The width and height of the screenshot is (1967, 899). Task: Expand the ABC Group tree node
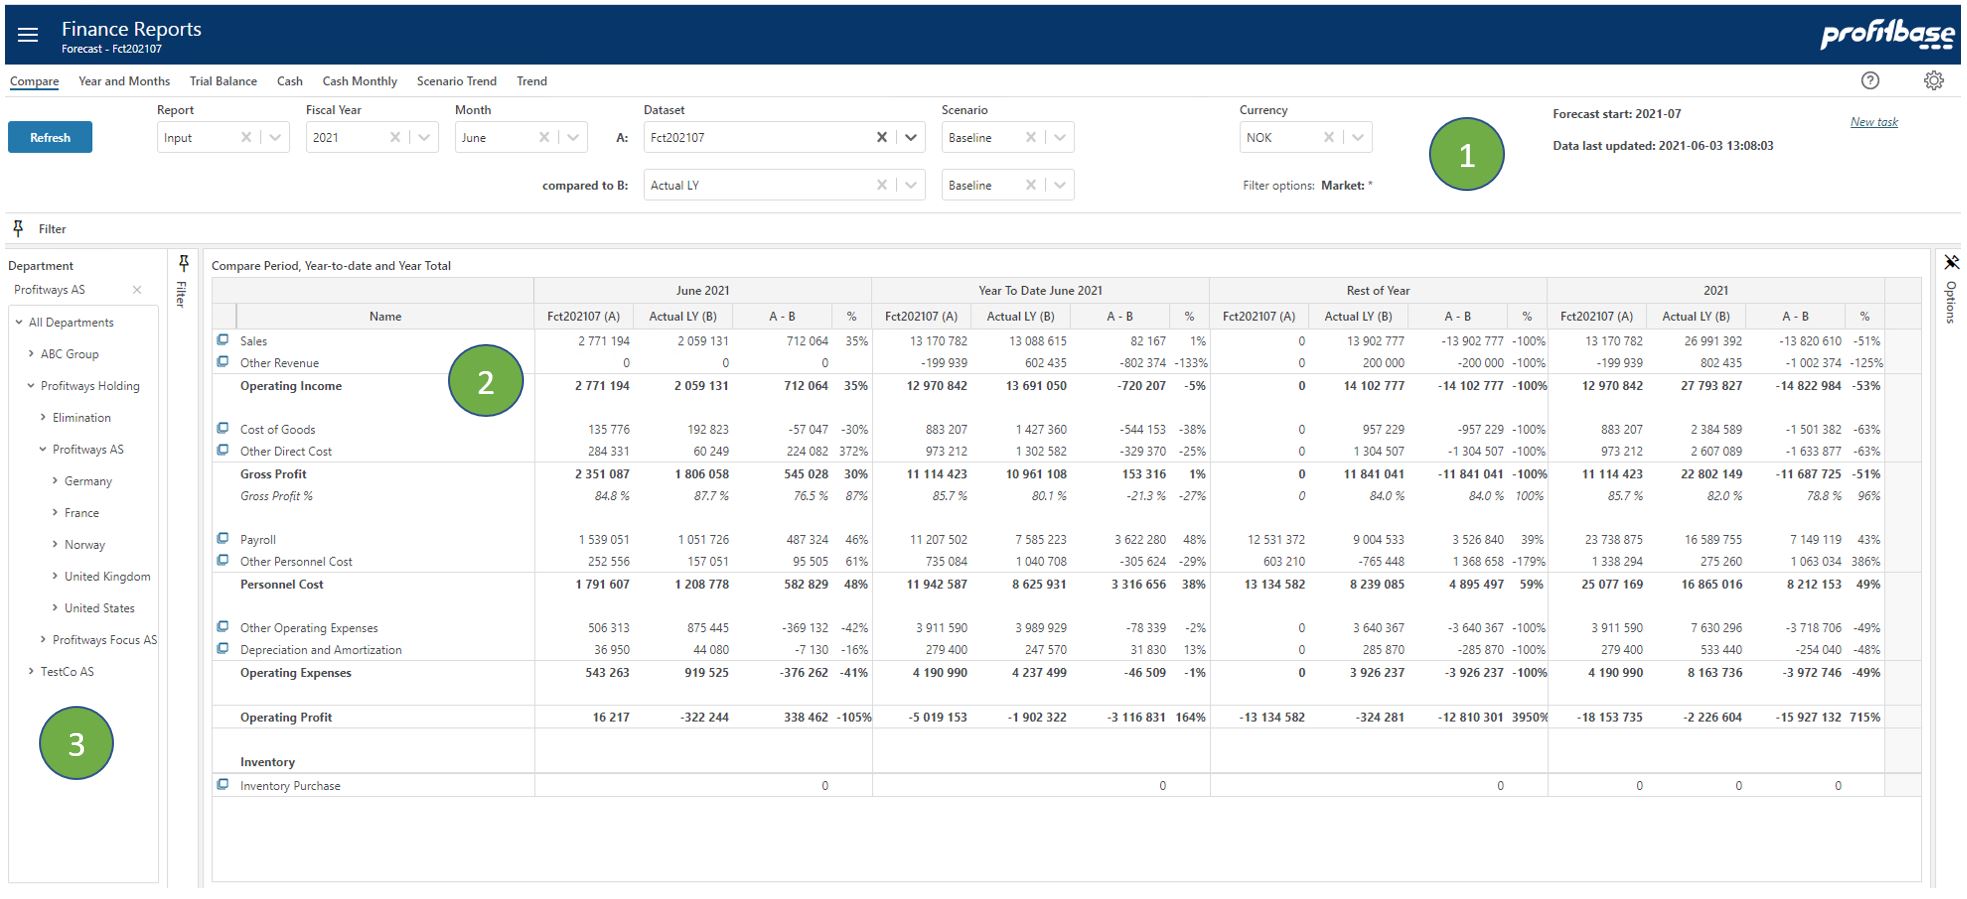[x=31, y=353]
